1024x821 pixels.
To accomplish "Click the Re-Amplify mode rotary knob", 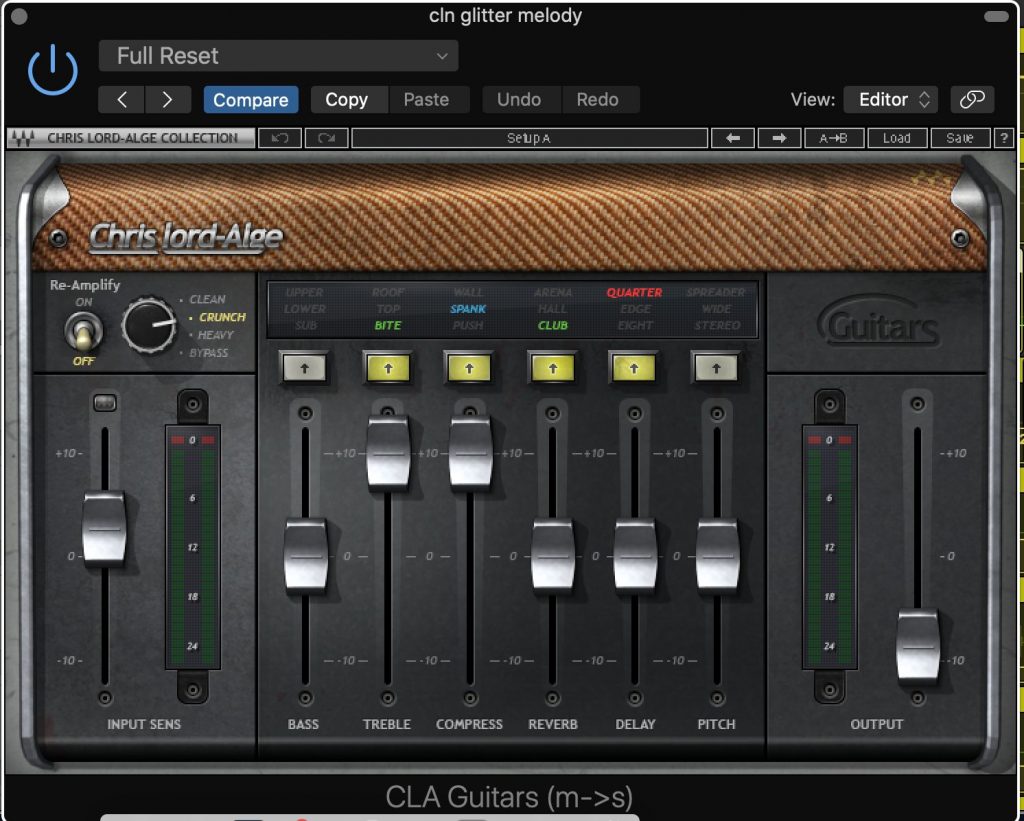I will [150, 326].
